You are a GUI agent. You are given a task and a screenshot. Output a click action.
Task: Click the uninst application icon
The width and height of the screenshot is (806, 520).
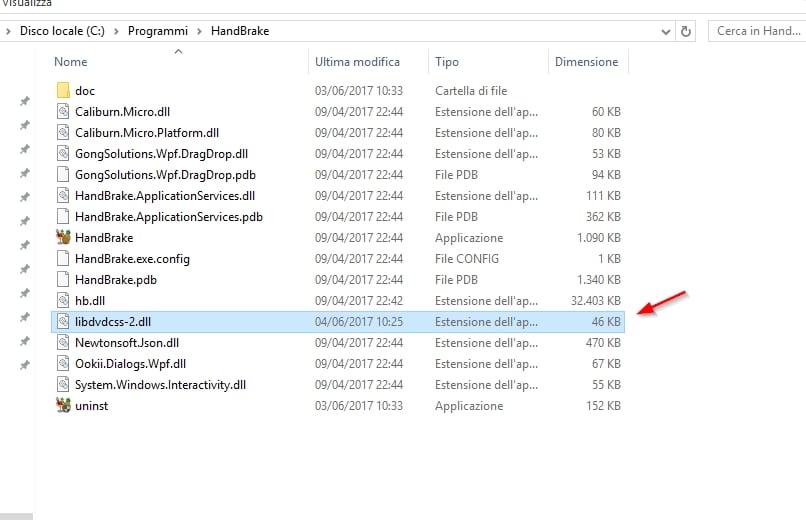point(63,405)
